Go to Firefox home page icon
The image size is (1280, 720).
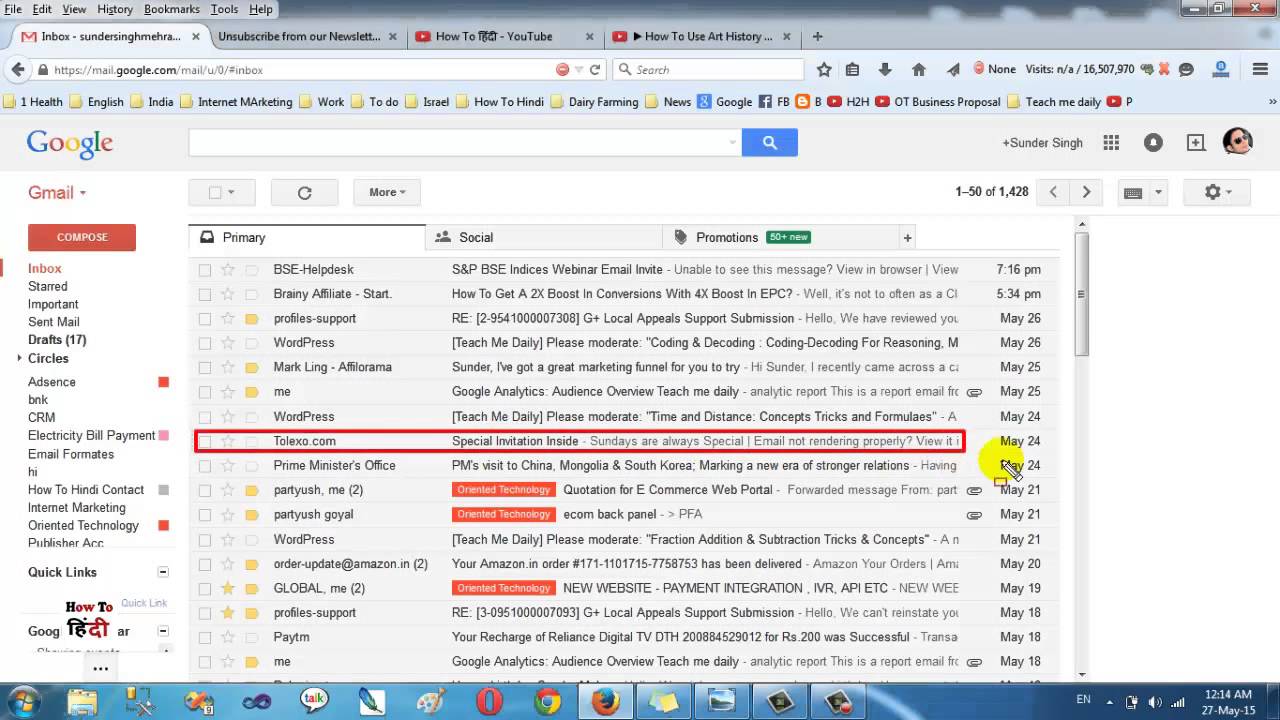click(x=919, y=70)
